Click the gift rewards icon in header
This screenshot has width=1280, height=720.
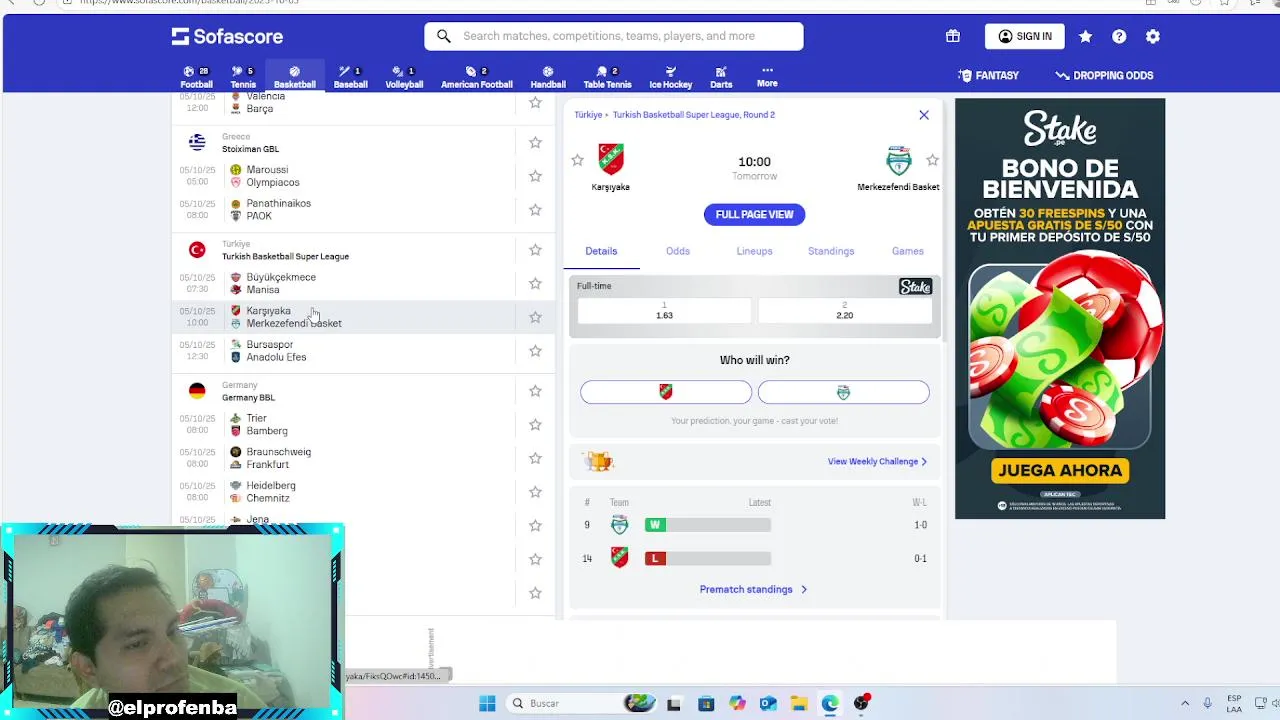coord(953,36)
